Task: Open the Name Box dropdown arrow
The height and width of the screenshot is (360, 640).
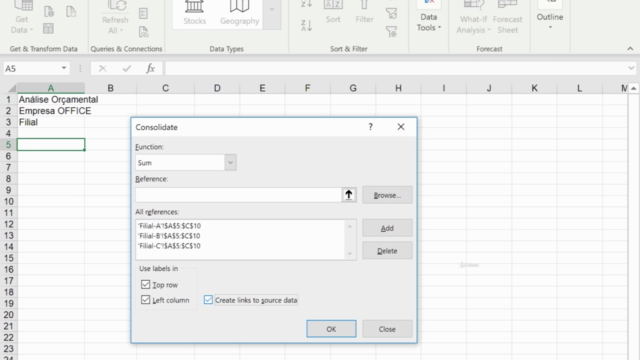Action: 64,68
